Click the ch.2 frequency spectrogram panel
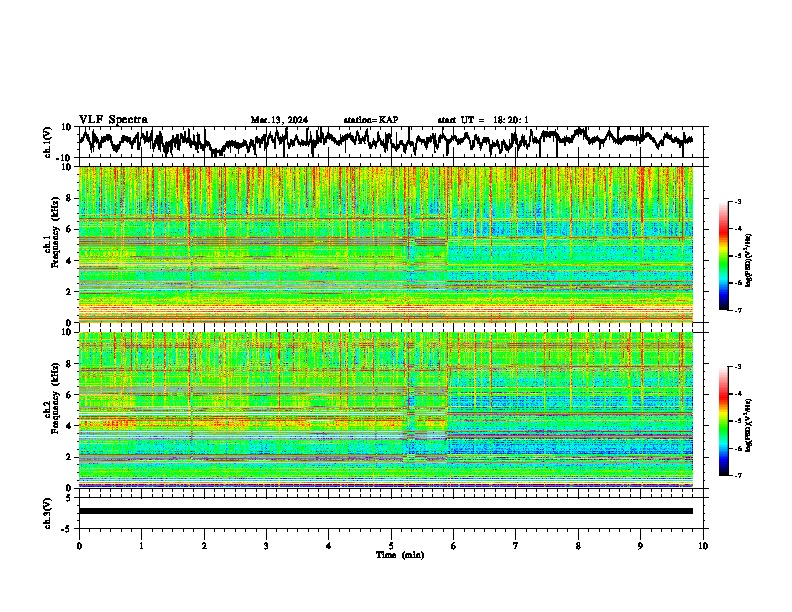This screenshot has height=612, width=792. tap(386, 410)
